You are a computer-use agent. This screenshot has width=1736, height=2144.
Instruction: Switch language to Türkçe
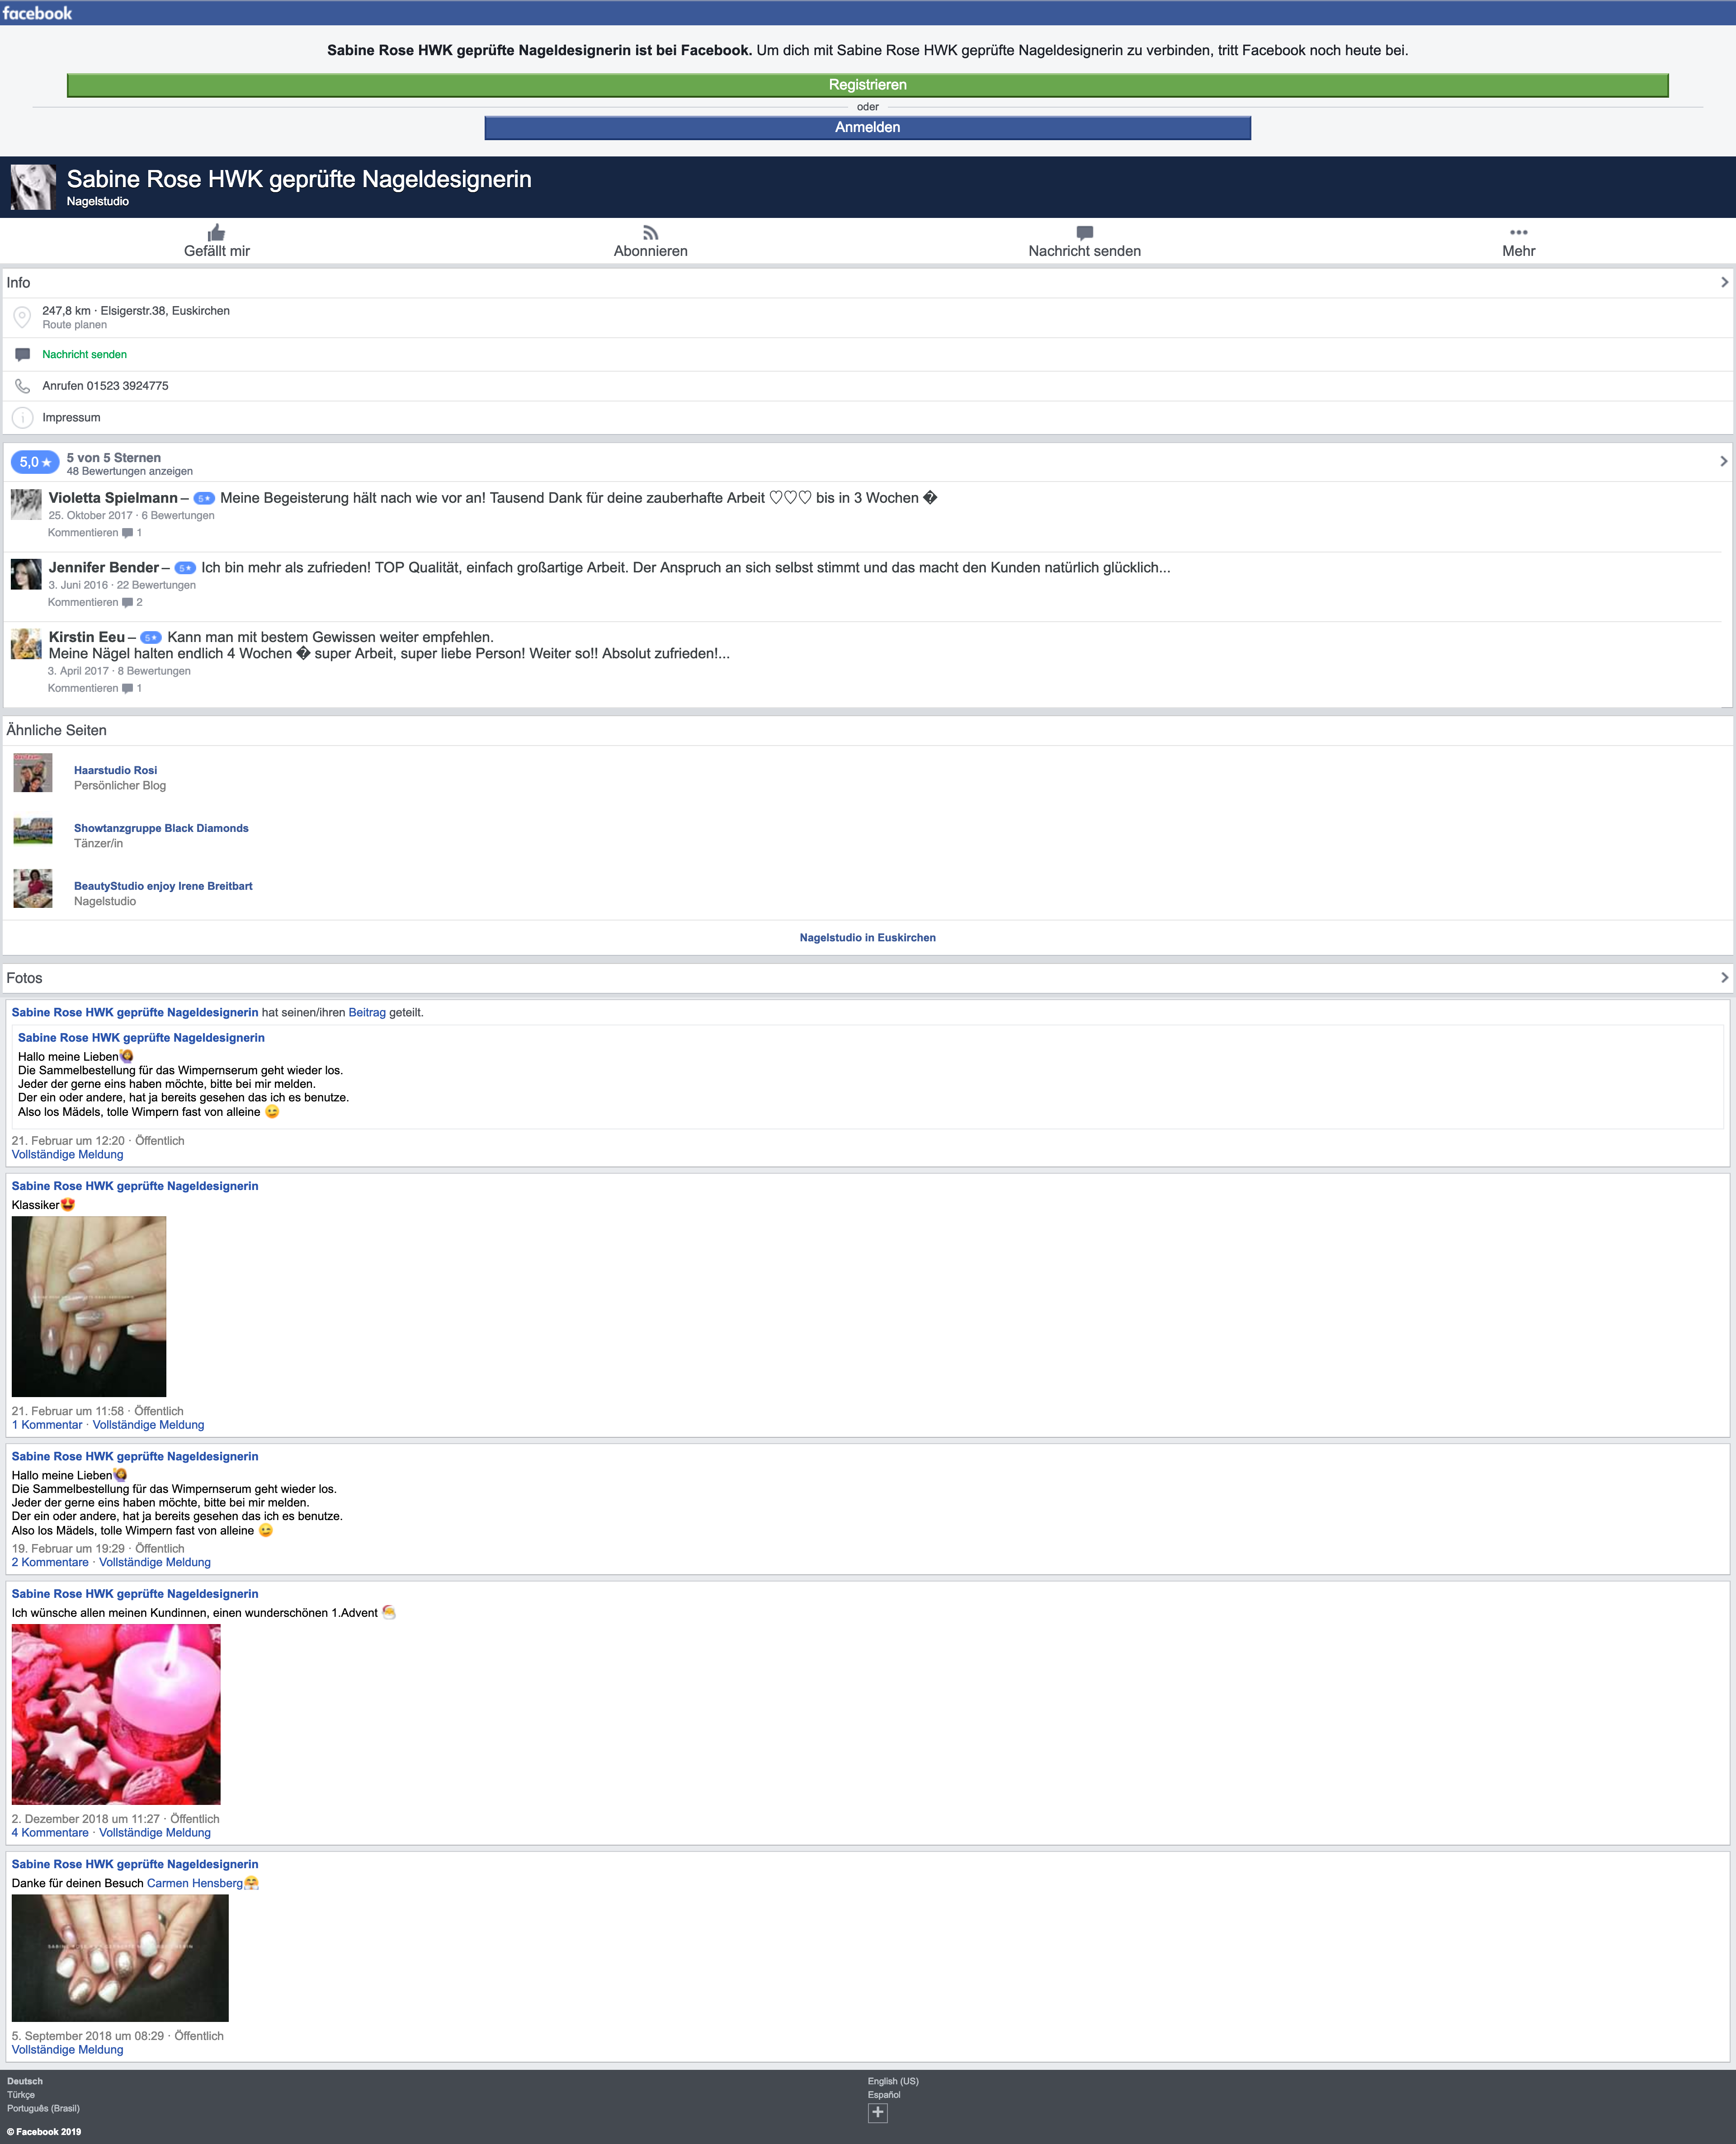[x=21, y=2095]
